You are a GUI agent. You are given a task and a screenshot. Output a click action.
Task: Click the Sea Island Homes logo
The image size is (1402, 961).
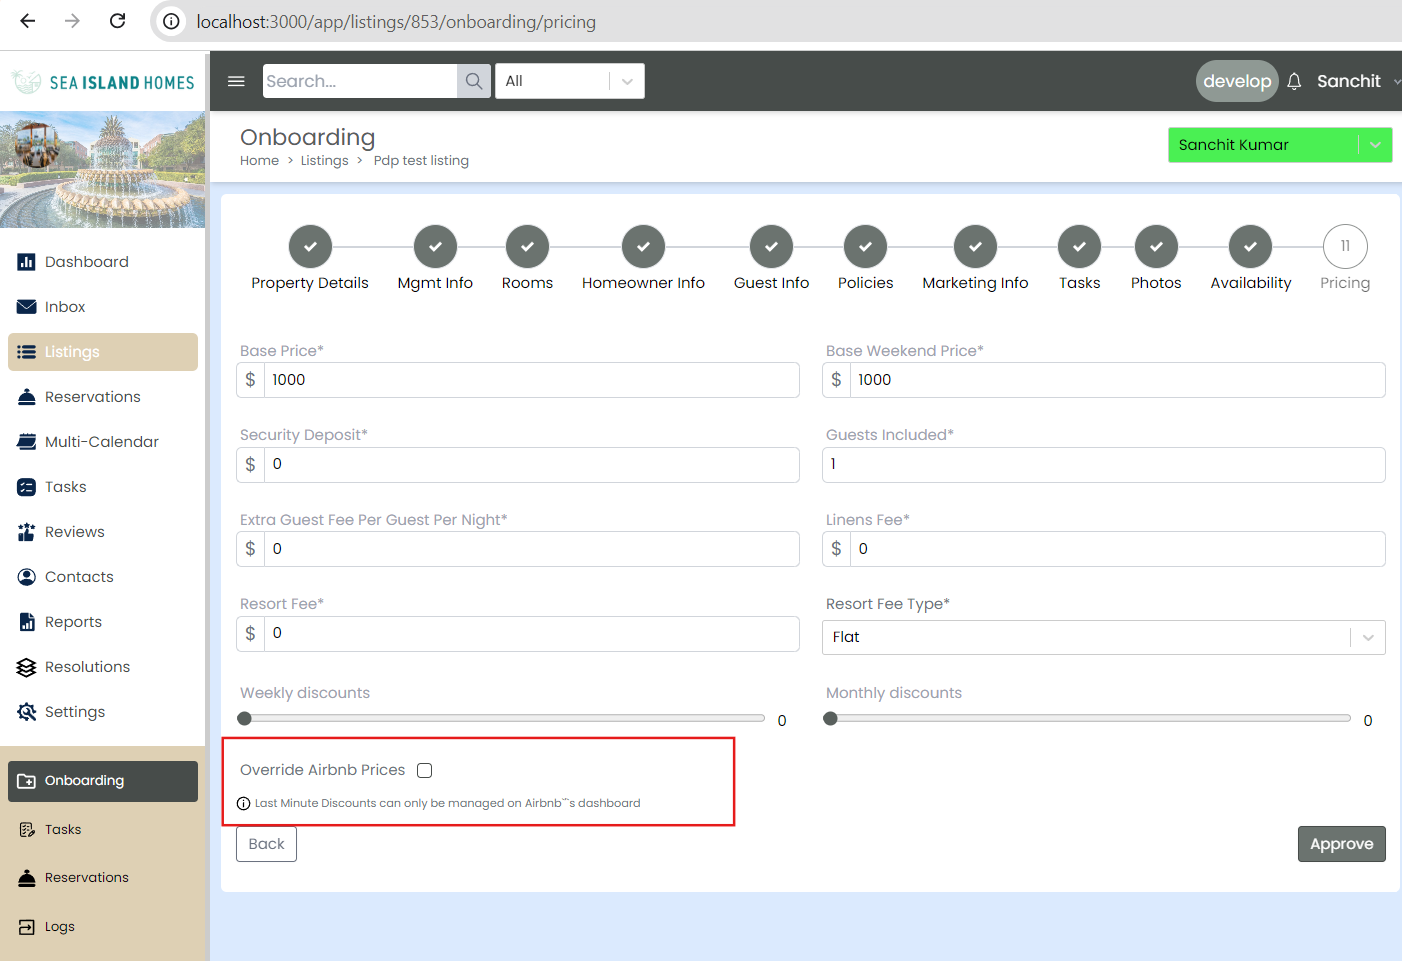tap(103, 82)
